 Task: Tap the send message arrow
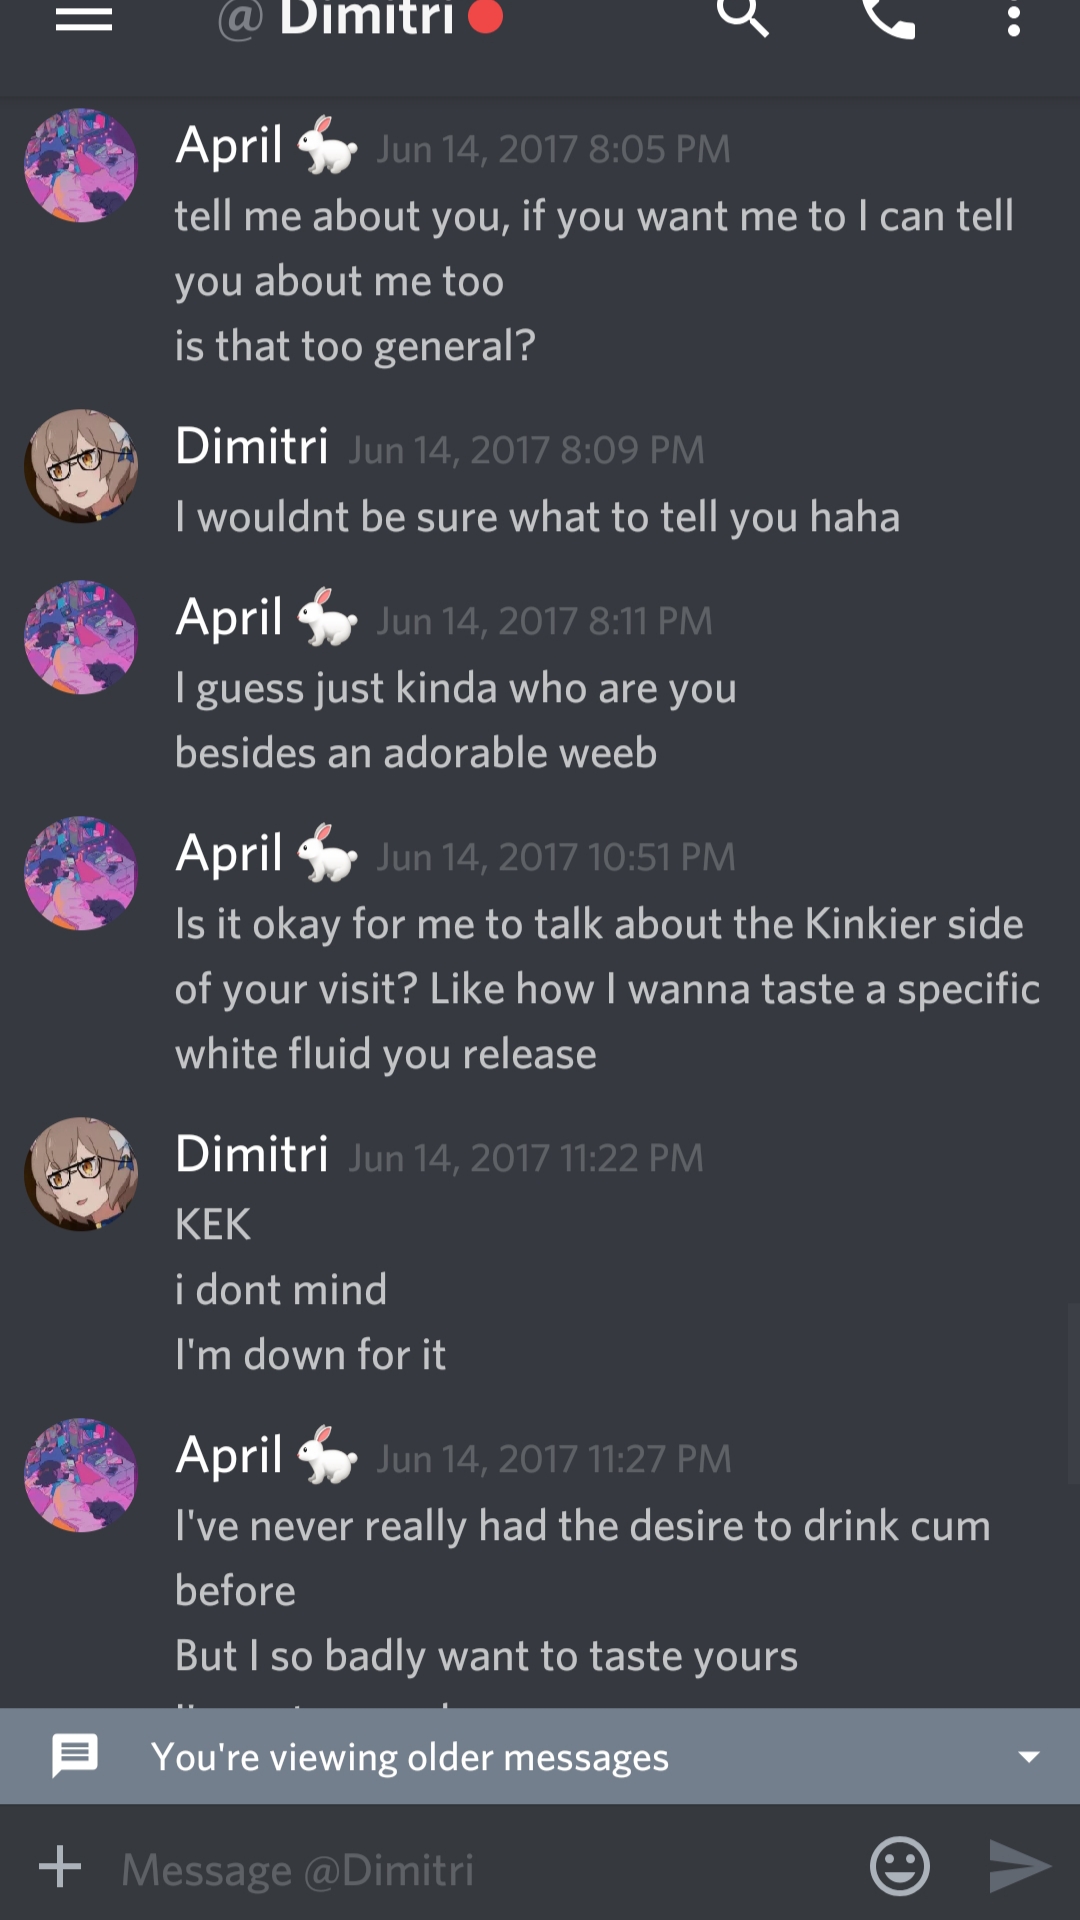[1019, 1866]
